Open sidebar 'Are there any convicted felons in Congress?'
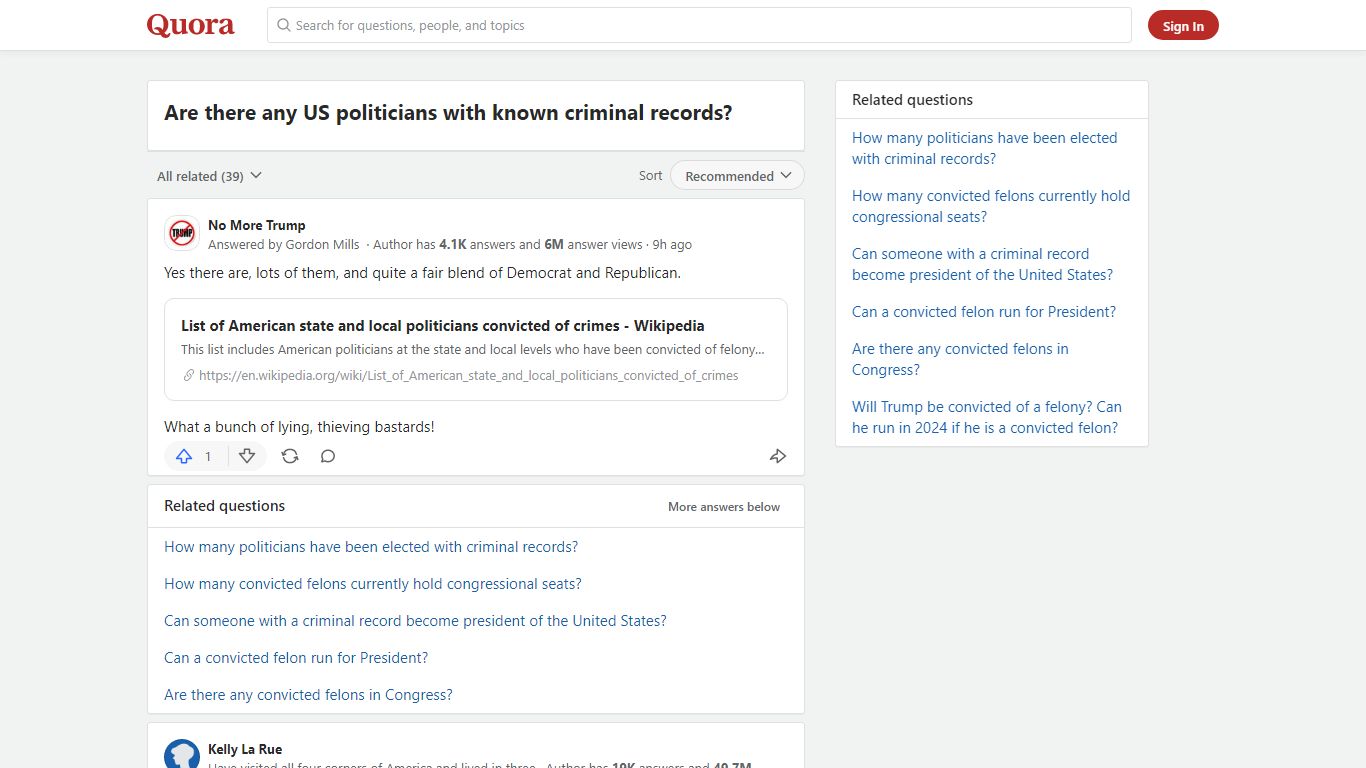Image resolution: width=1366 pixels, height=768 pixels. pyautogui.click(x=960, y=359)
